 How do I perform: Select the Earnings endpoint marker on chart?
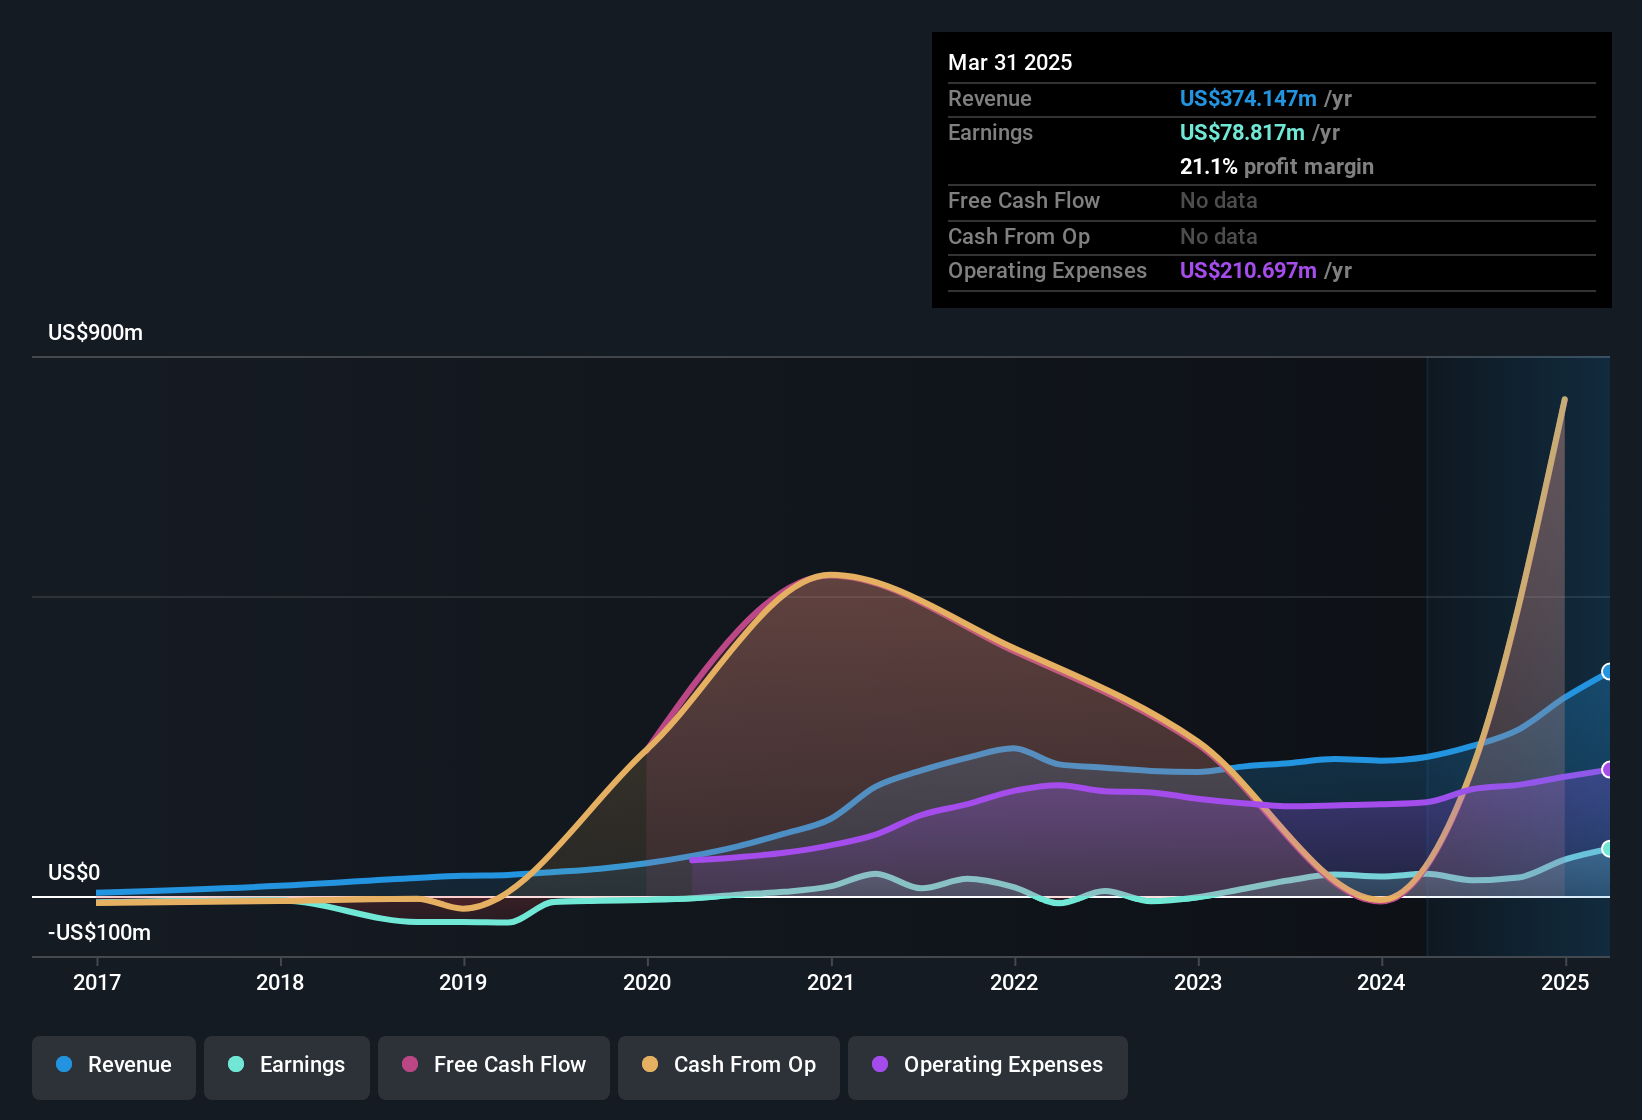click(1607, 848)
